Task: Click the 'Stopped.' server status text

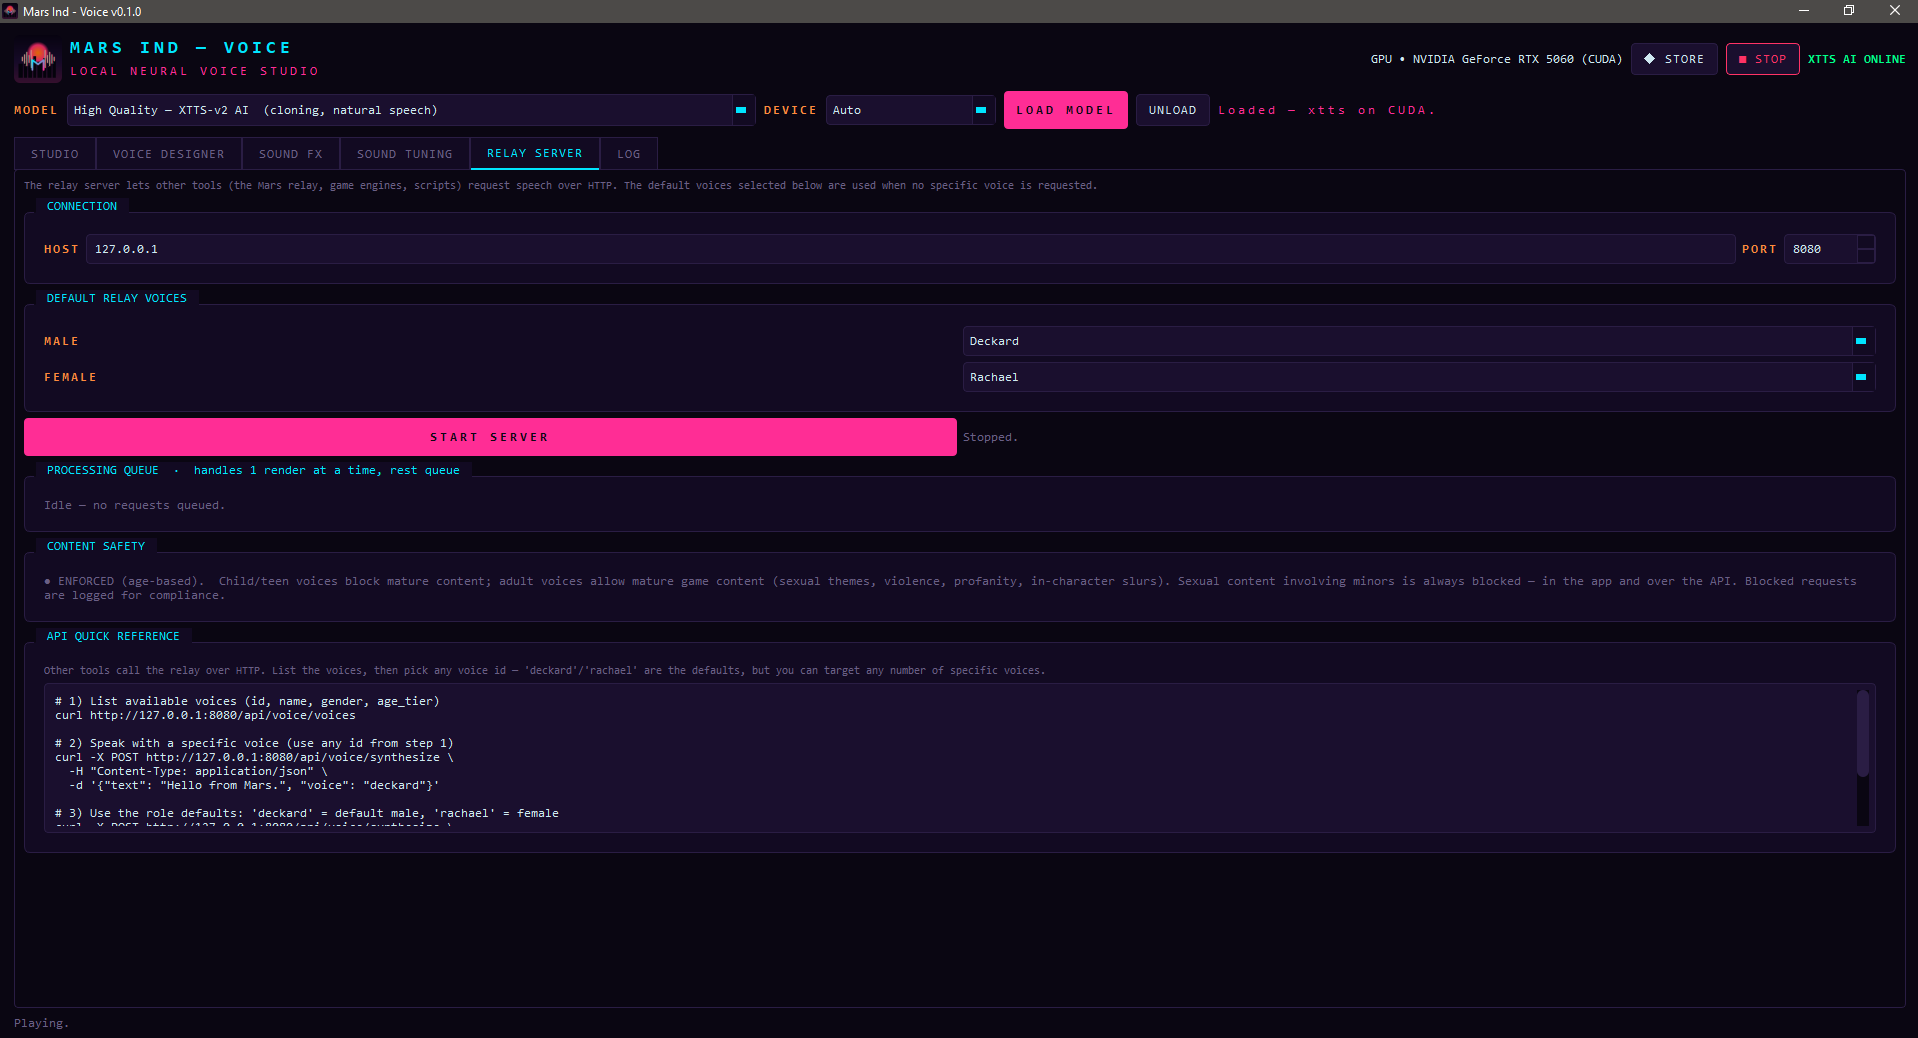Action: click(990, 437)
